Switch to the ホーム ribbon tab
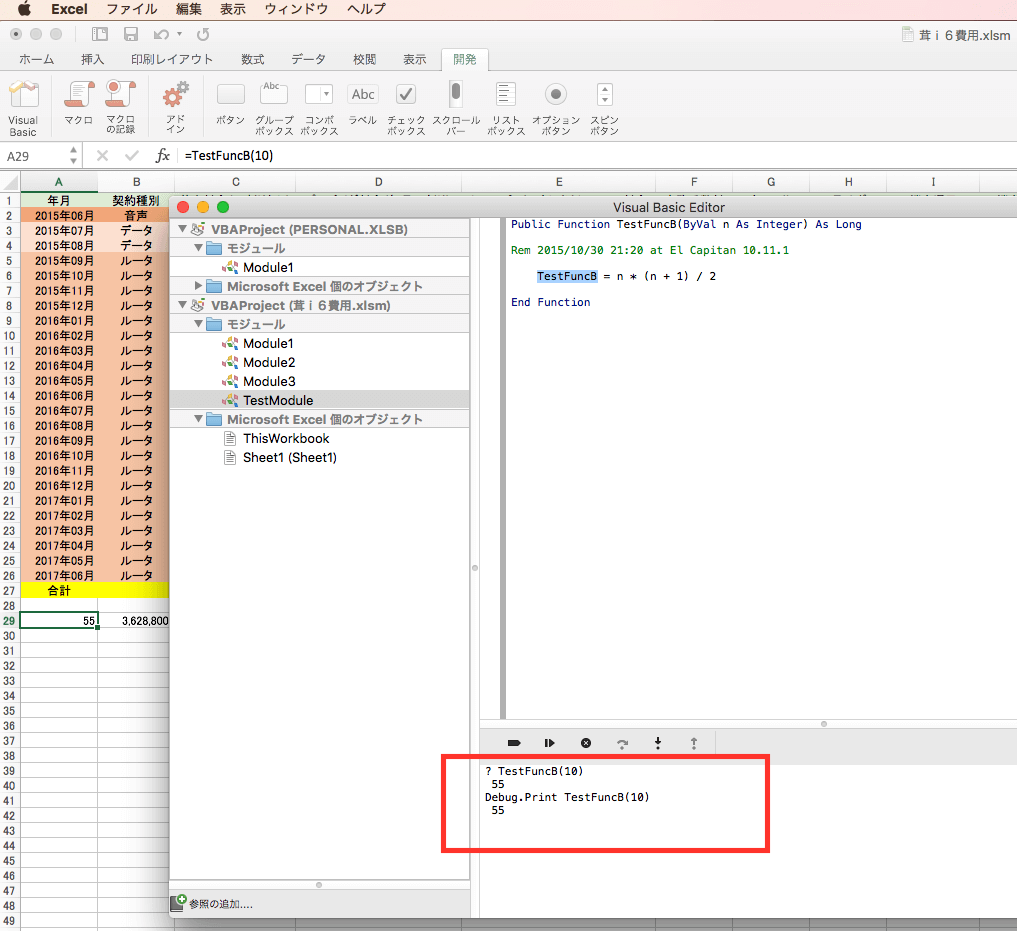 click(37, 59)
